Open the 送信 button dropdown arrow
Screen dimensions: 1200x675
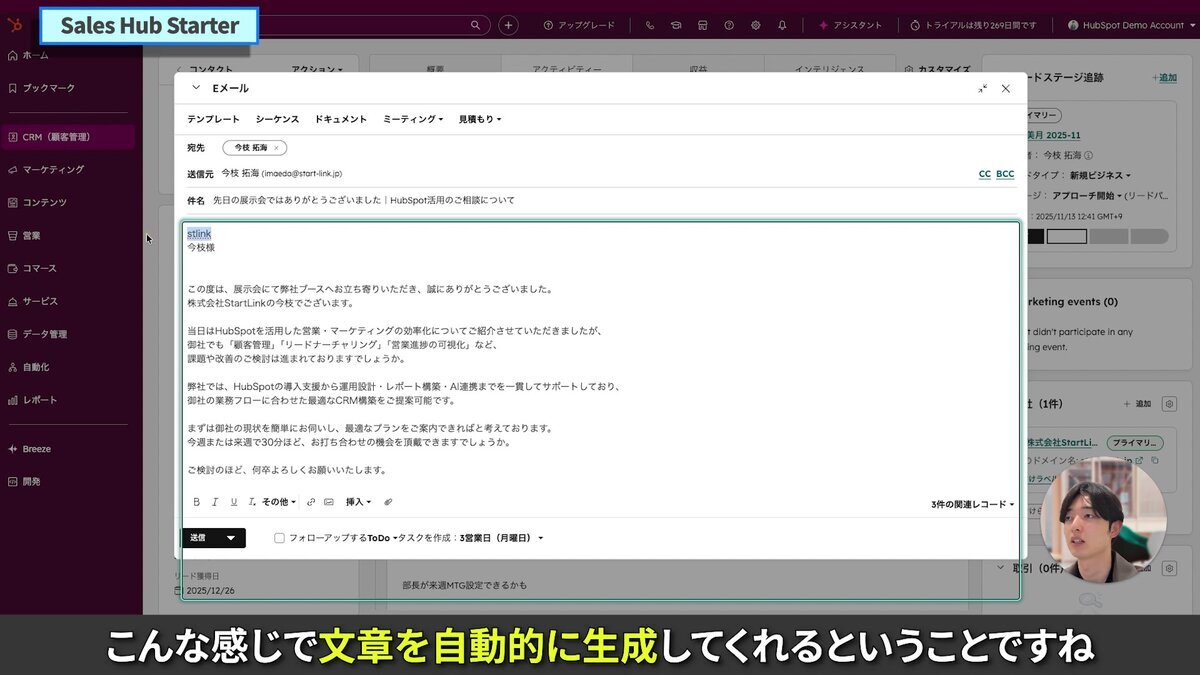[x=230, y=537]
